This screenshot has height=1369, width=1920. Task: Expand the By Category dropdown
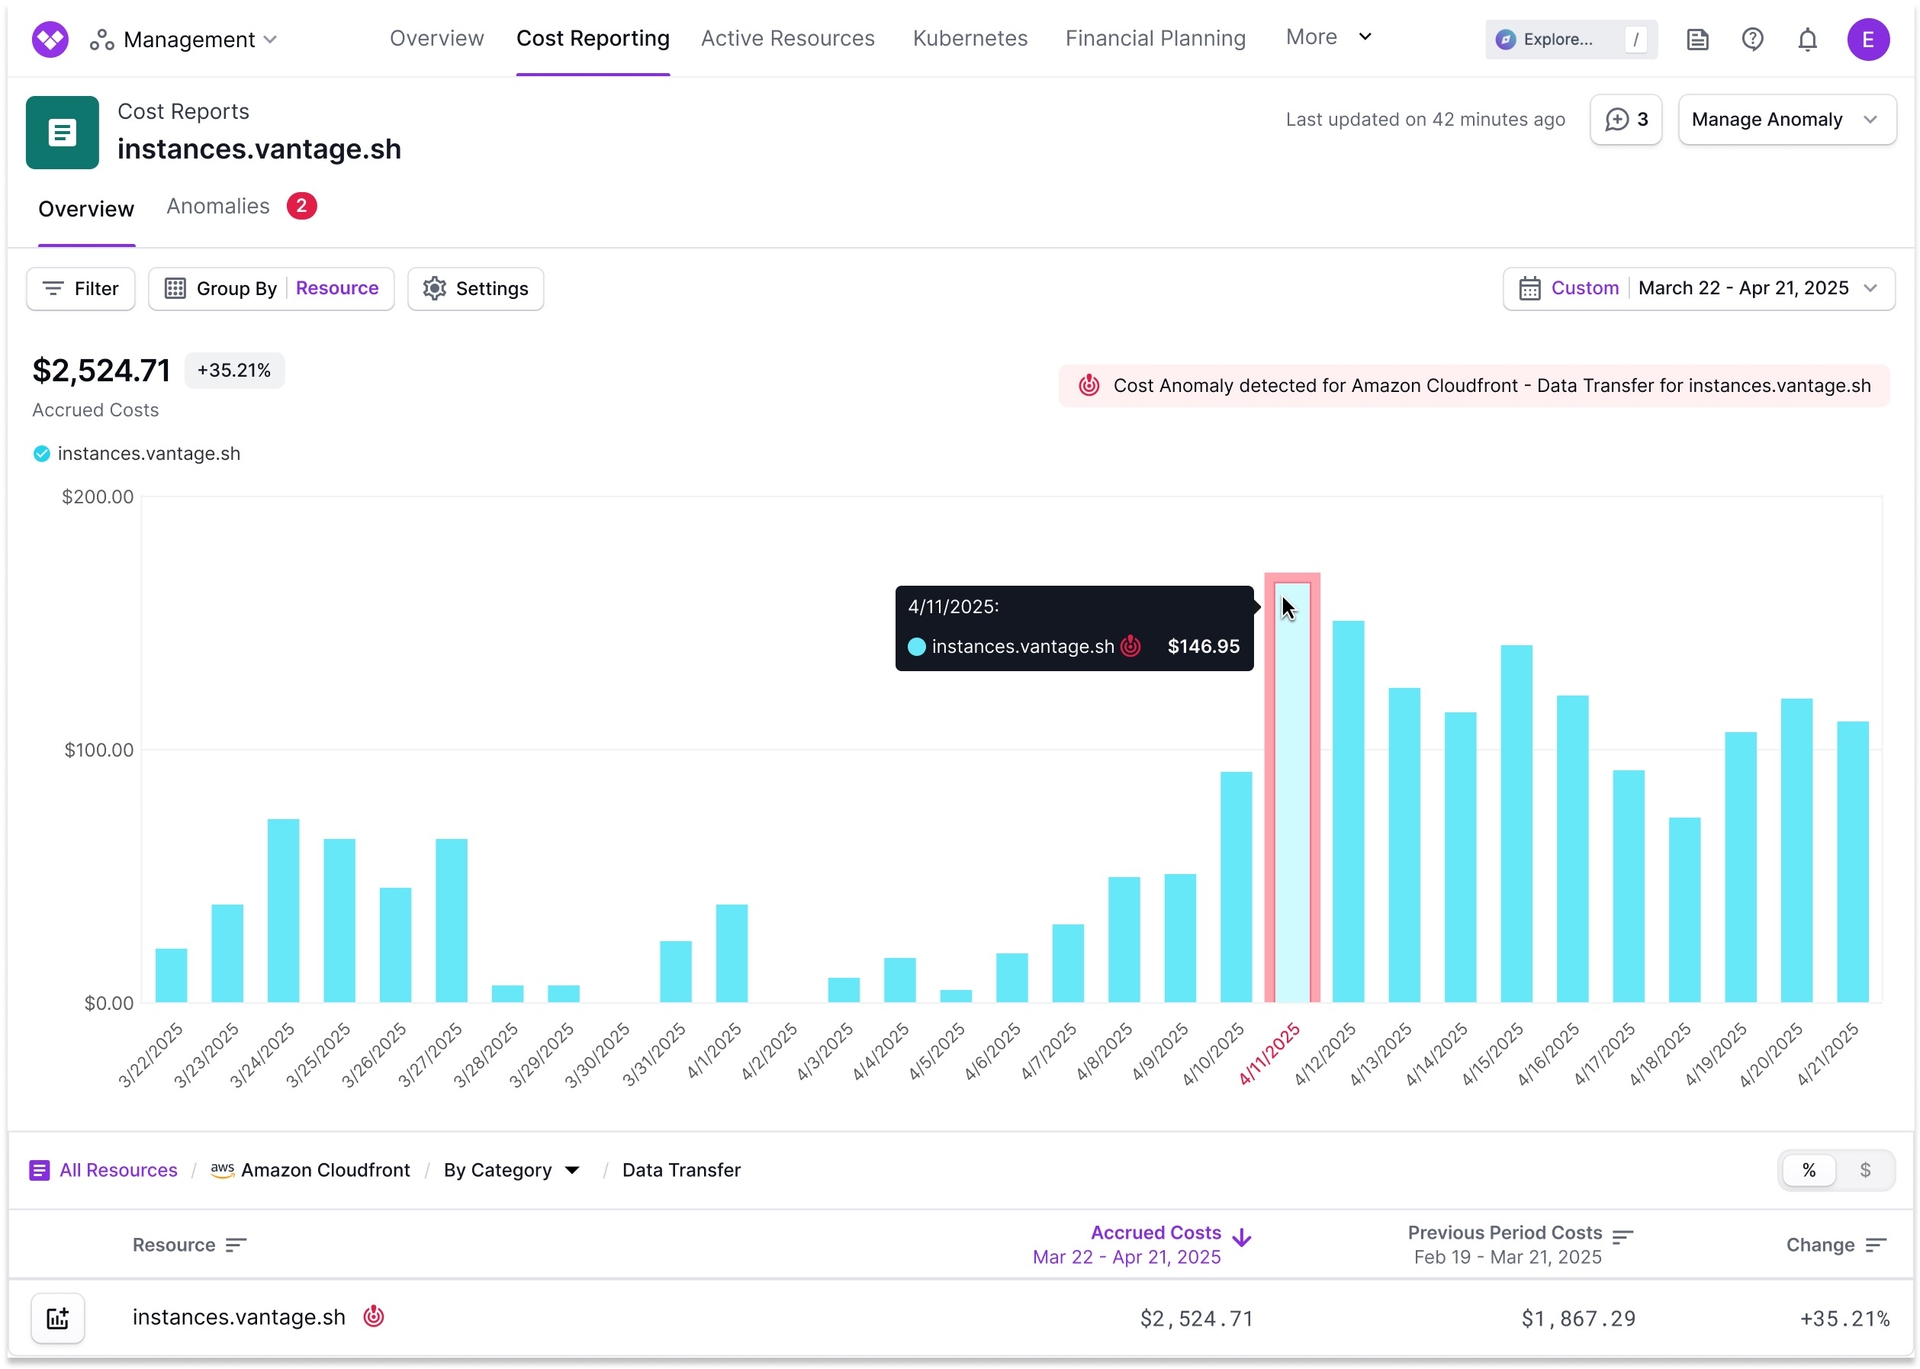click(x=511, y=1170)
